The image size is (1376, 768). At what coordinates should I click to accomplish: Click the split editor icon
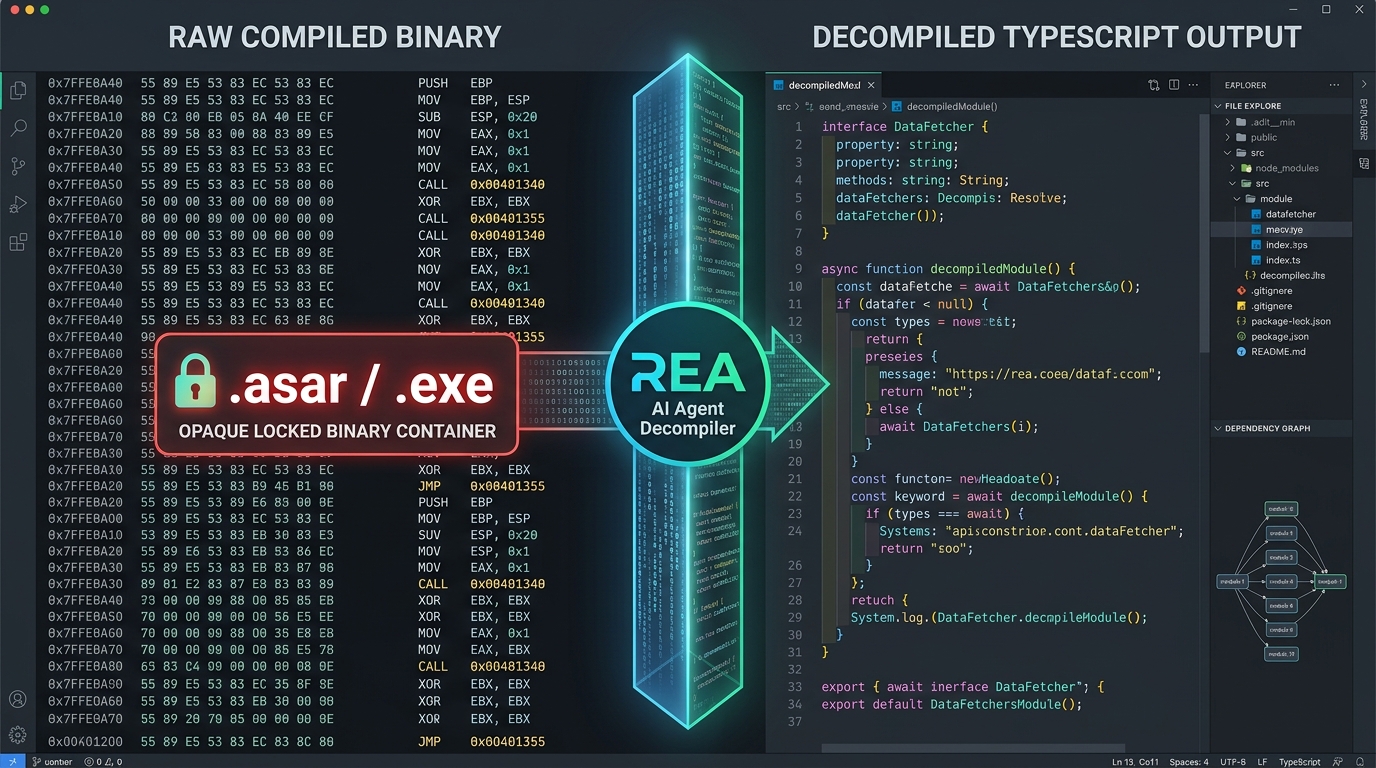[1174, 85]
